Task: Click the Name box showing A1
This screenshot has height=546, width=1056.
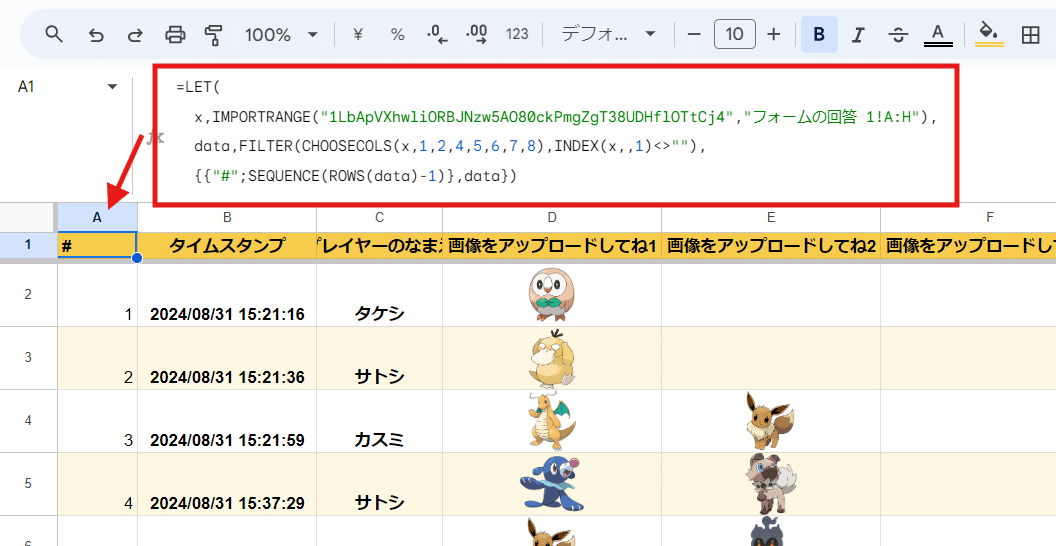Action: click(57, 87)
